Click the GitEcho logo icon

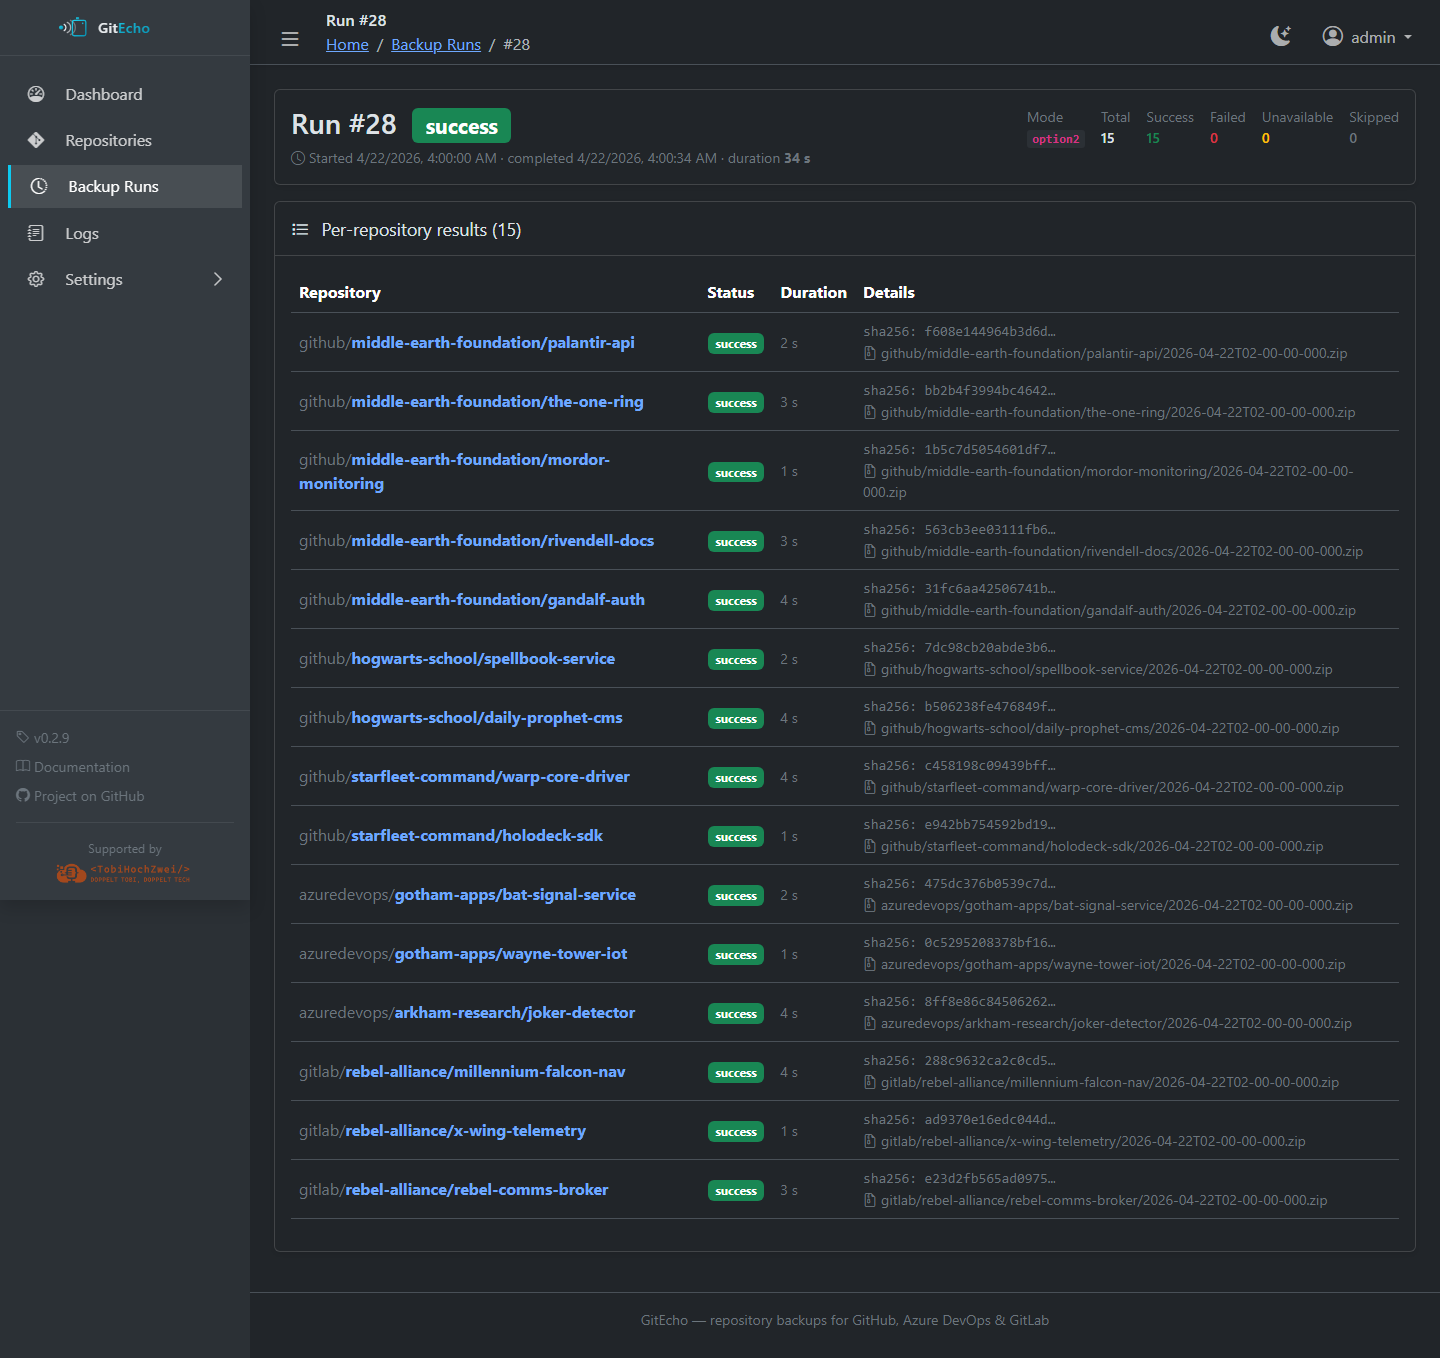73,28
